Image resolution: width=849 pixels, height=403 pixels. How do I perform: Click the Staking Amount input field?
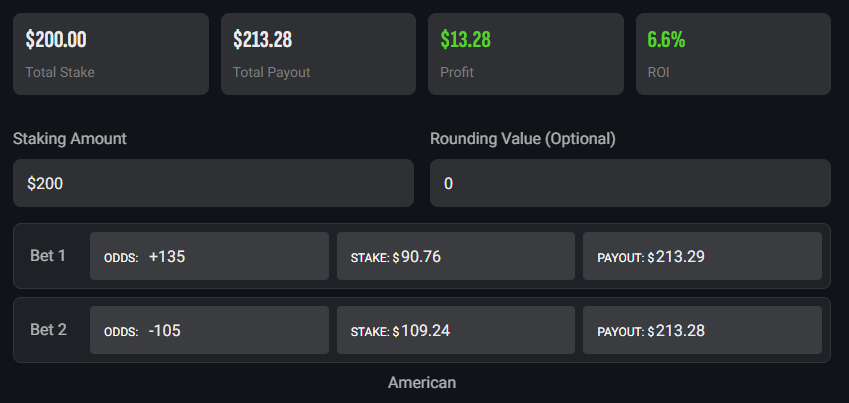213,183
